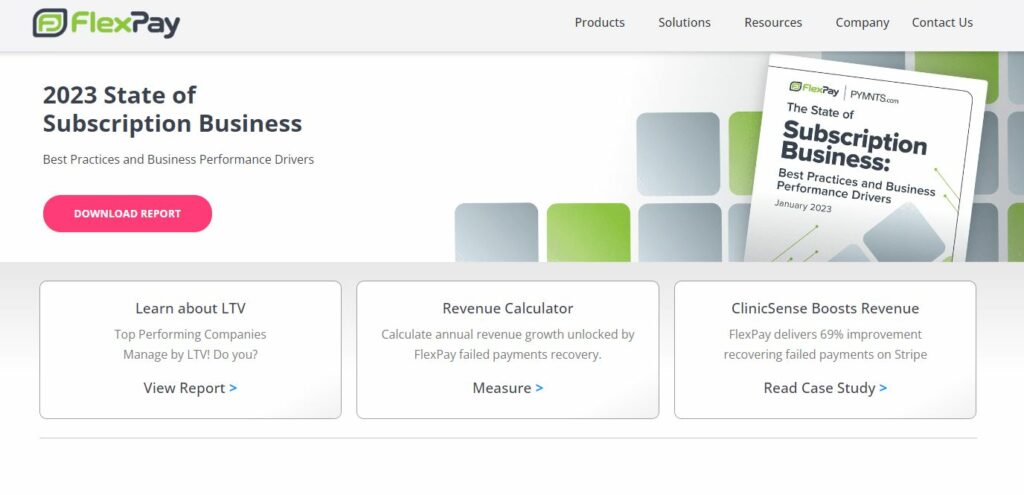Go to Contact Us page
Screen dimensions: 1024x495
click(x=942, y=23)
